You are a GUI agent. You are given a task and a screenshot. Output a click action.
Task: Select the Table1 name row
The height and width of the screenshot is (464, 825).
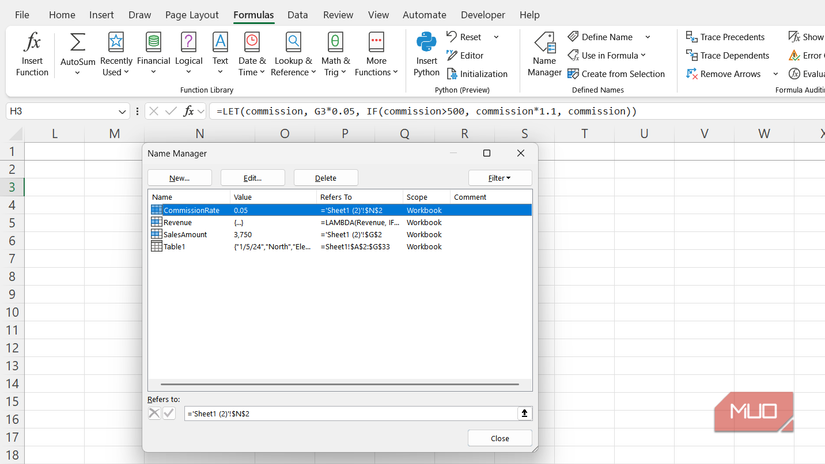(x=340, y=247)
